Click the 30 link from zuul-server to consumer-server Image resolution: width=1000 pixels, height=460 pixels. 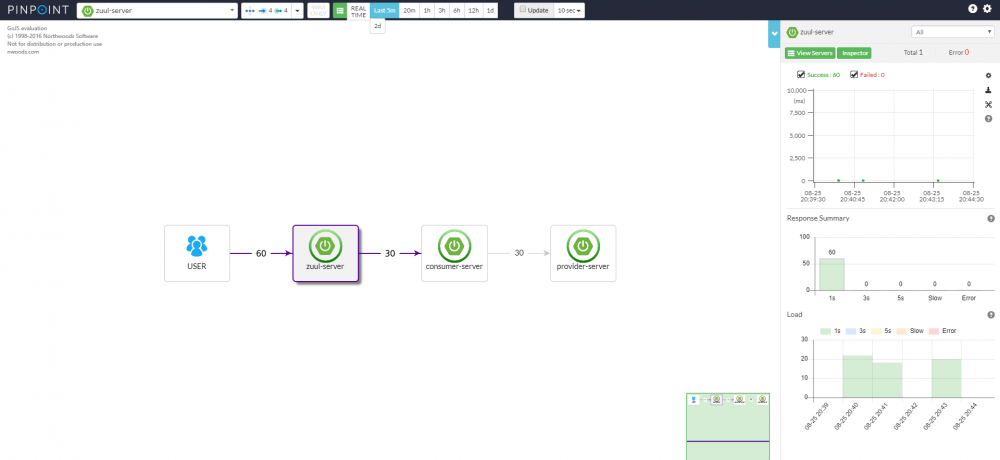[x=390, y=253]
